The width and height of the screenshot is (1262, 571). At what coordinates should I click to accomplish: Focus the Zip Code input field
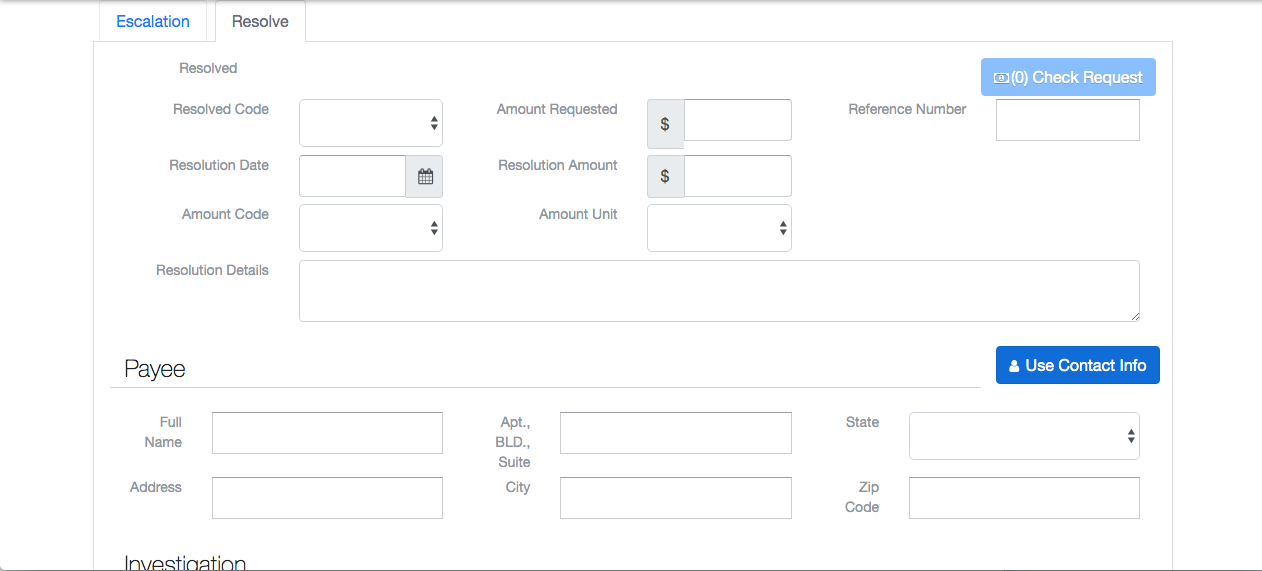(x=1024, y=498)
